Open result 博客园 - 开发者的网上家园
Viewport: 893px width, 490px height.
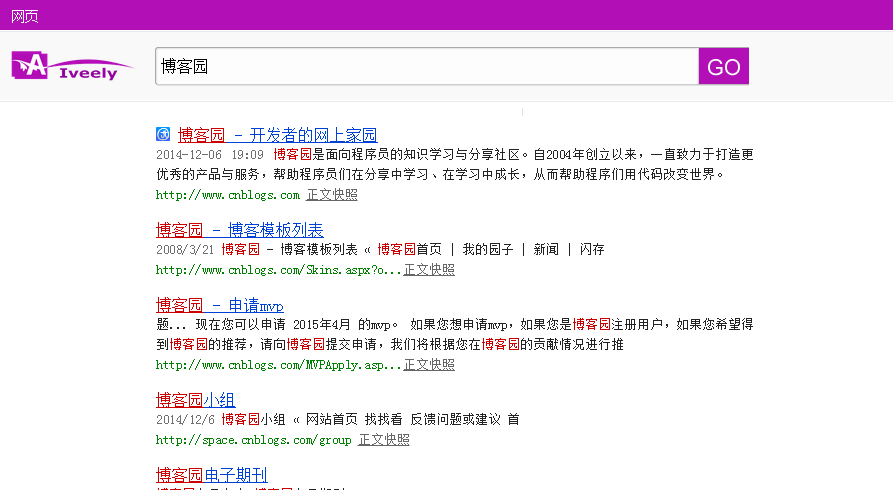pos(277,135)
